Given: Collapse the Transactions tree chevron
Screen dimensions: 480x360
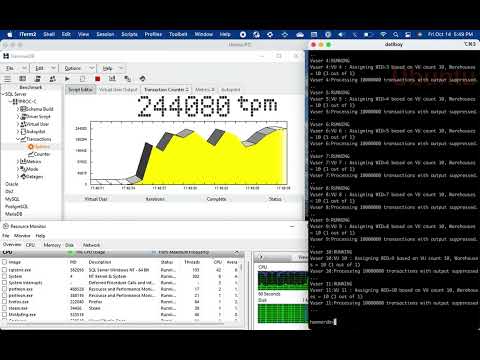Looking at the screenshot, I should pyautogui.click(x=18, y=139).
